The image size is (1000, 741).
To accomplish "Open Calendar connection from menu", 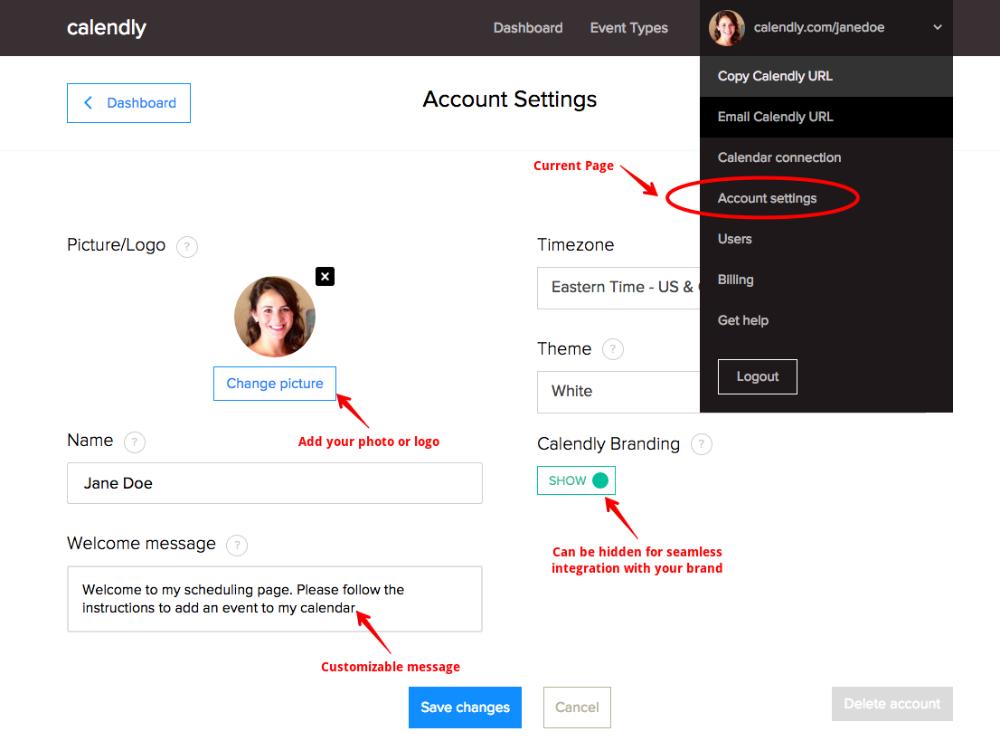I will coord(826,158).
